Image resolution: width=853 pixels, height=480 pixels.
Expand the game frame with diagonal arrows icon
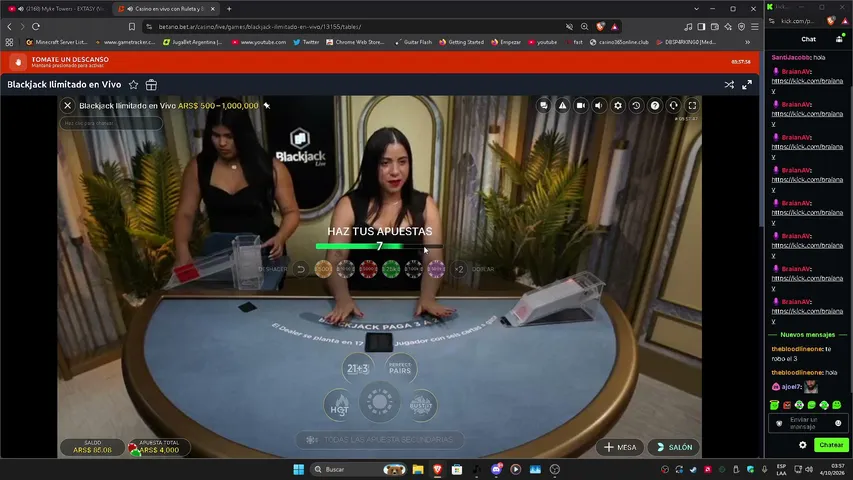pyautogui.click(x=747, y=85)
